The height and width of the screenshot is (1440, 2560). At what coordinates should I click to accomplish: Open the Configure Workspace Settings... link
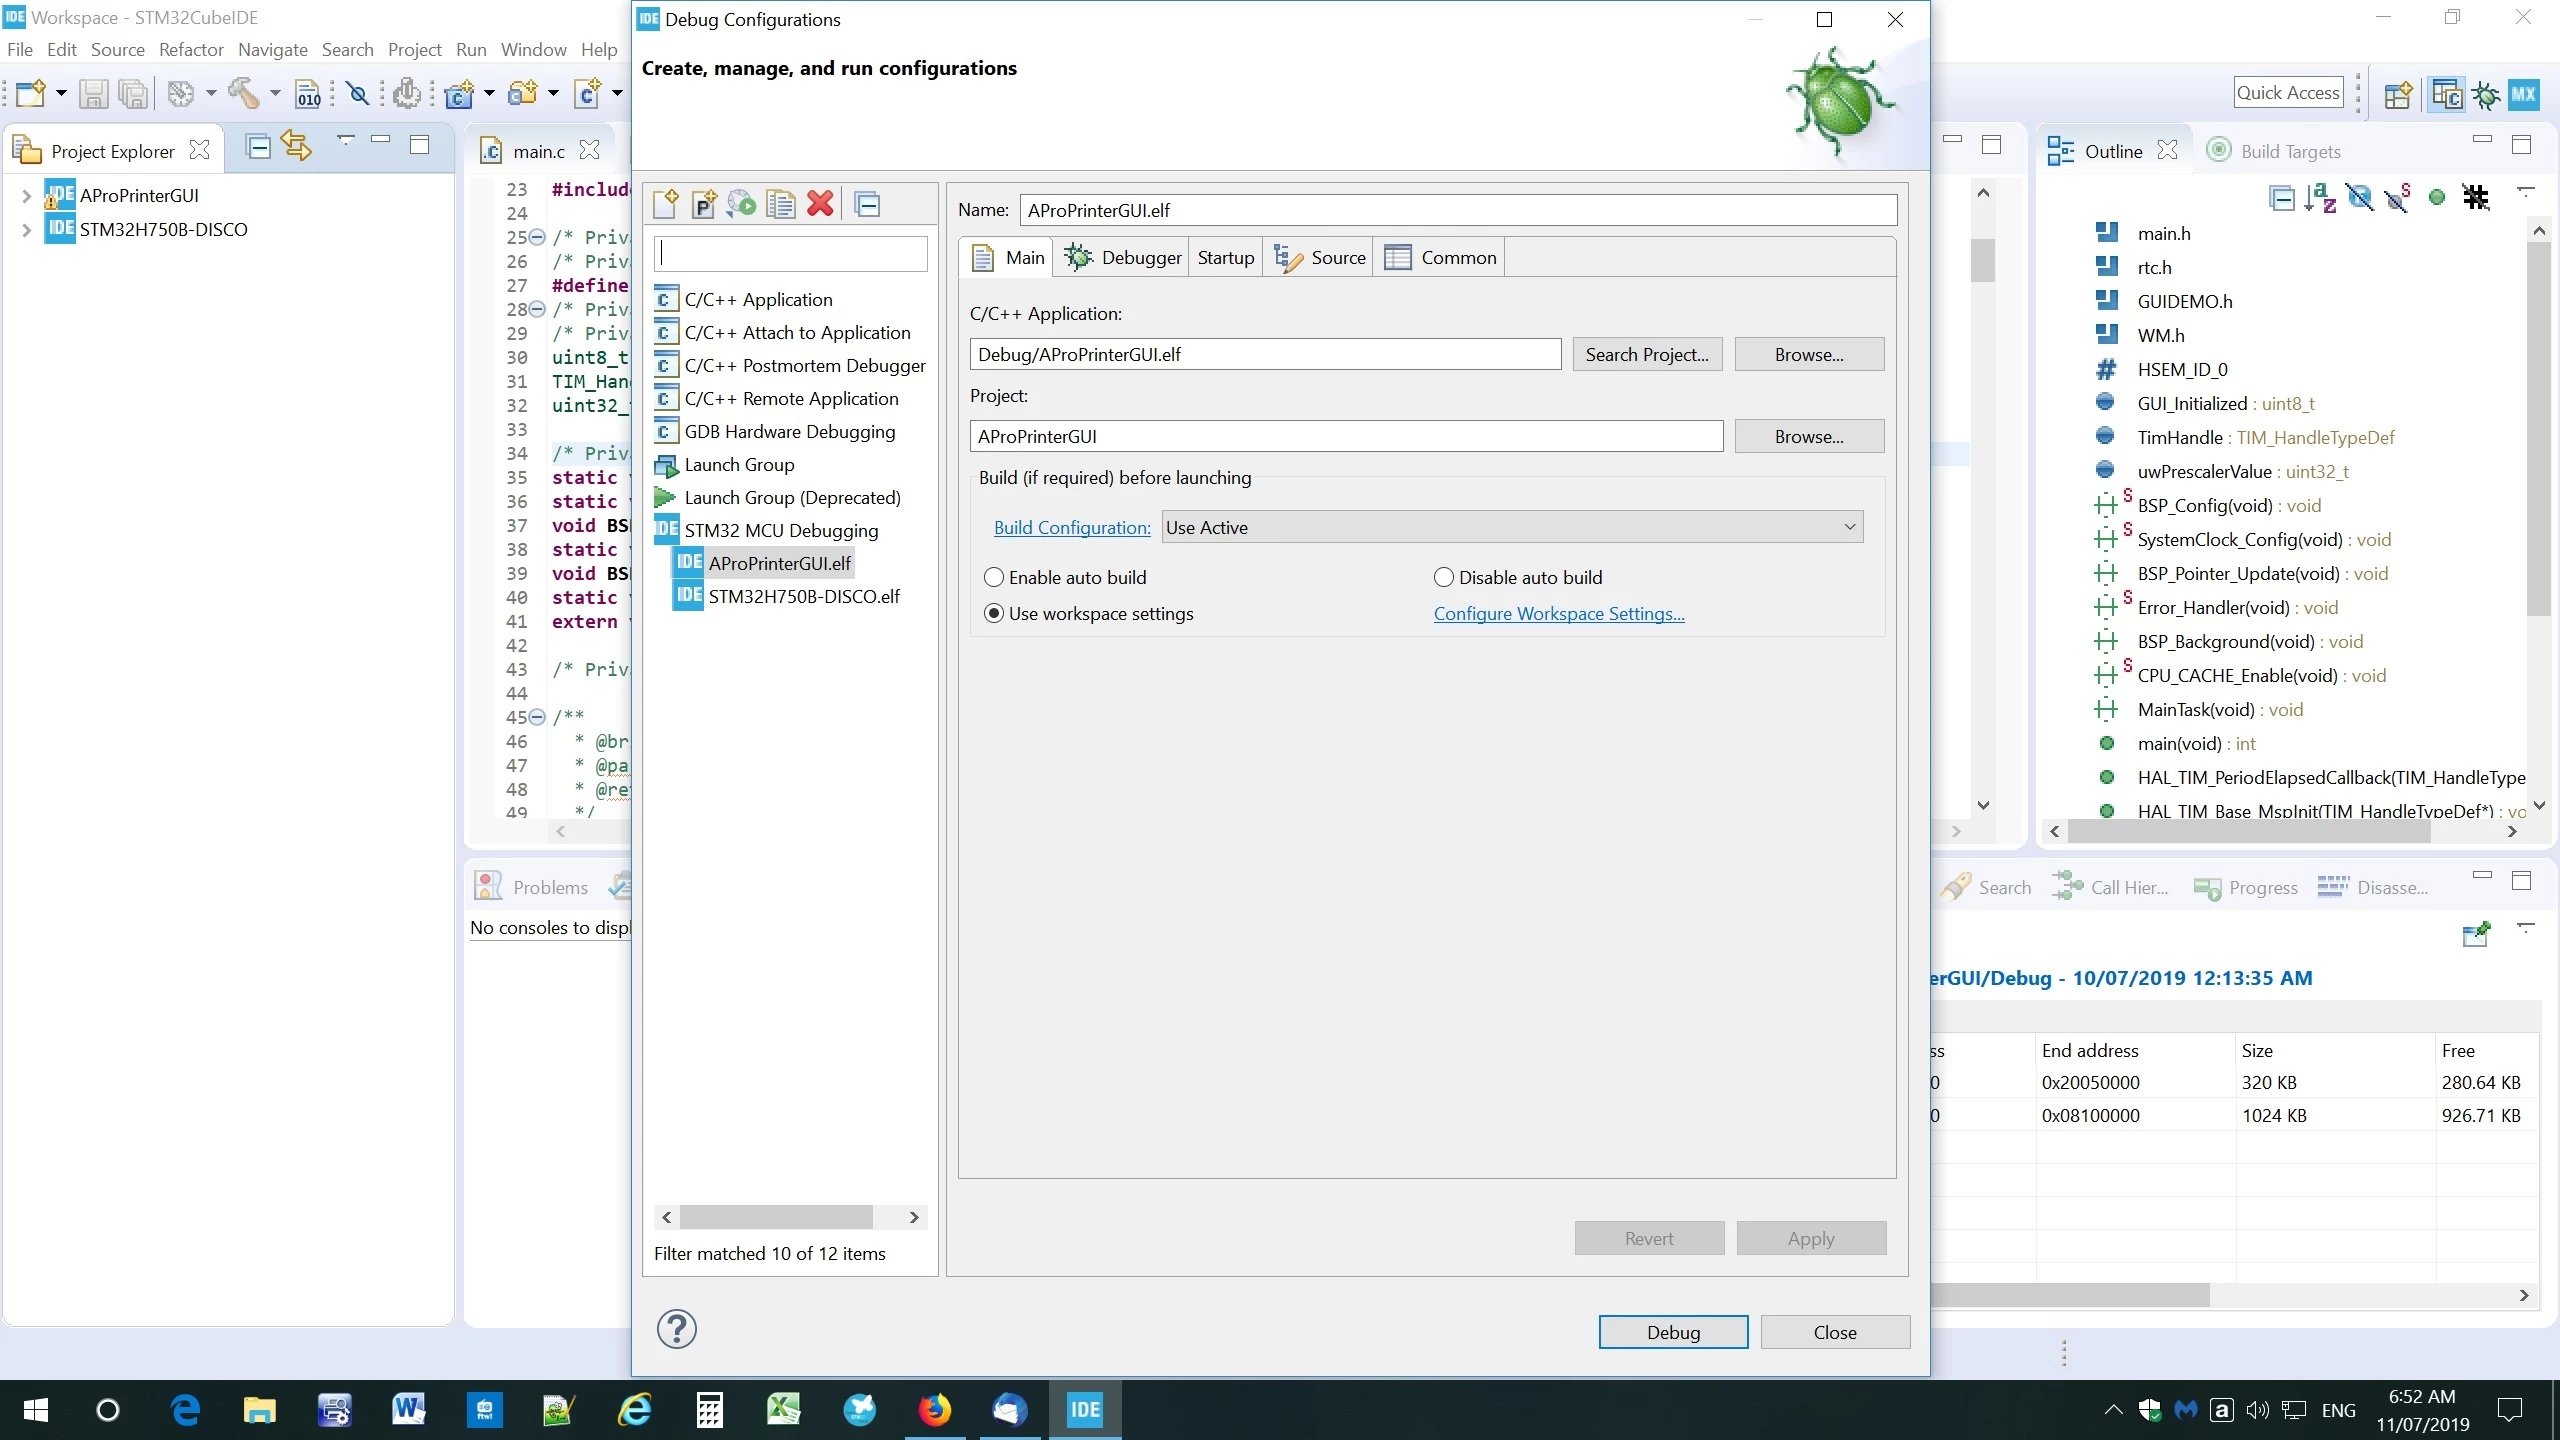coord(1559,613)
